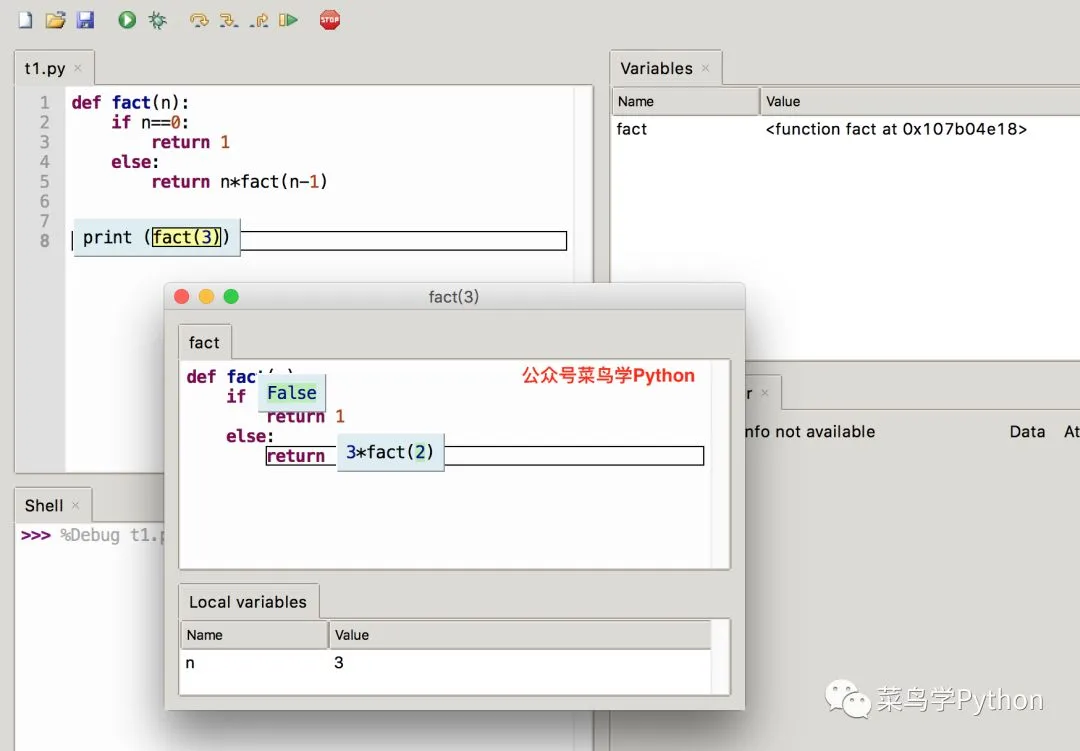The image size is (1080, 751).
Task: Activate the Shell tab
Action: 44,506
